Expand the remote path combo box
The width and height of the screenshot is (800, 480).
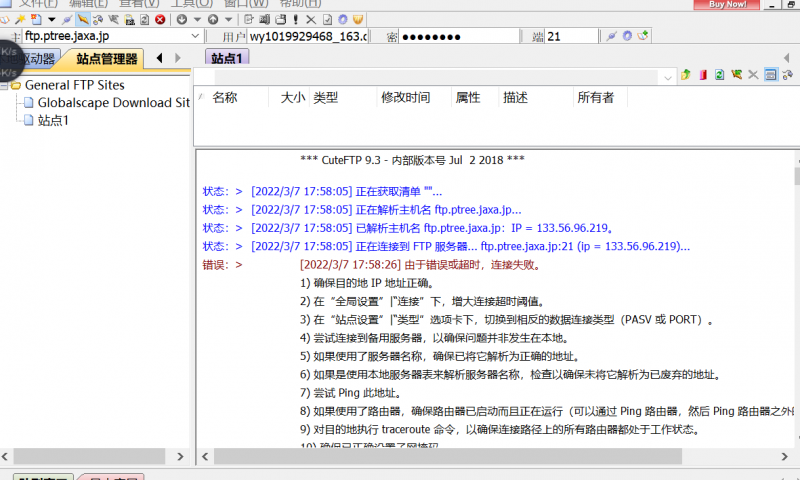tap(668, 76)
